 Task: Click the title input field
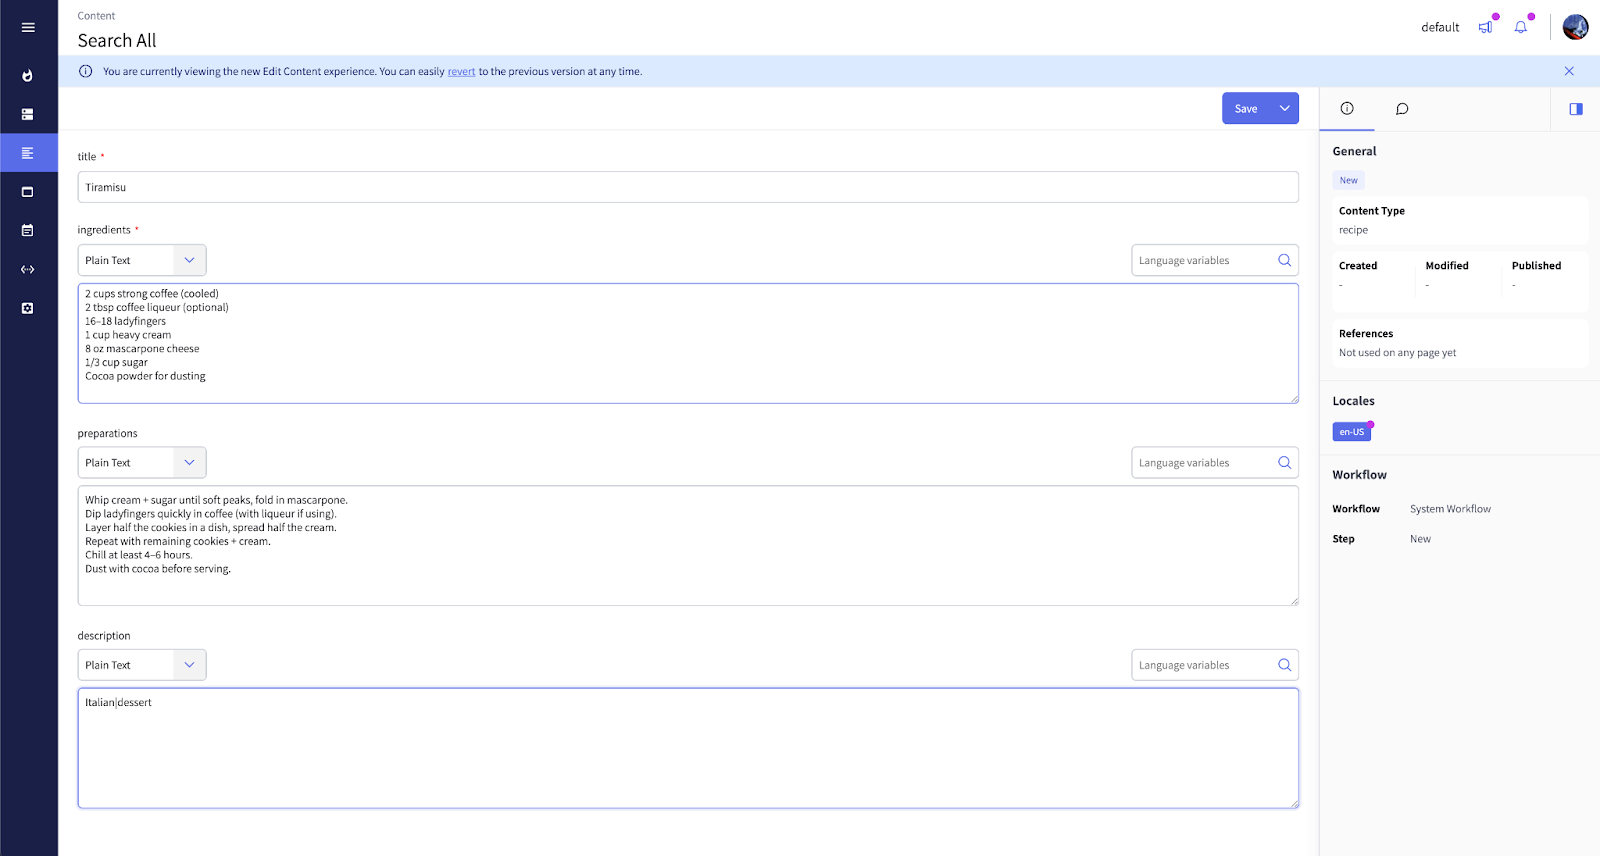click(687, 187)
